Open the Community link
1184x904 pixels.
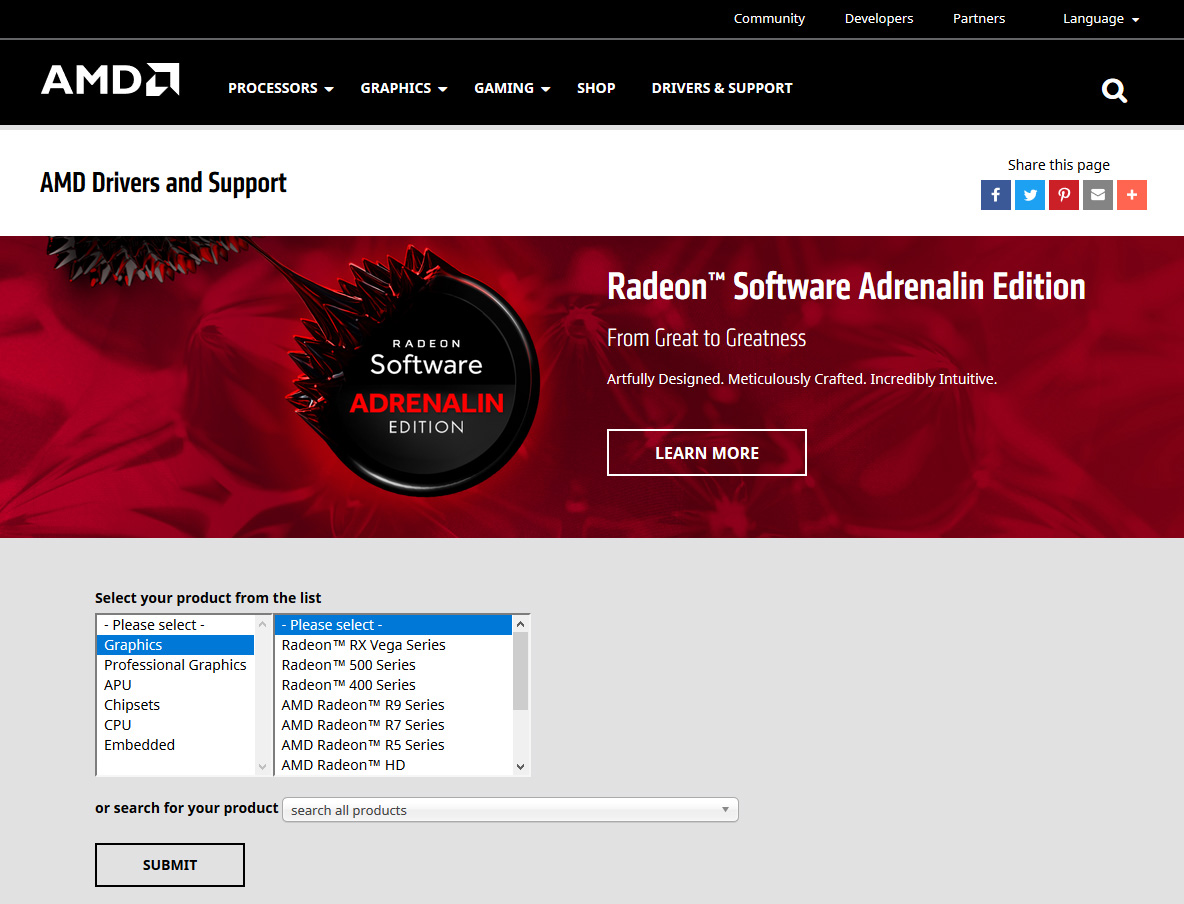coord(769,19)
